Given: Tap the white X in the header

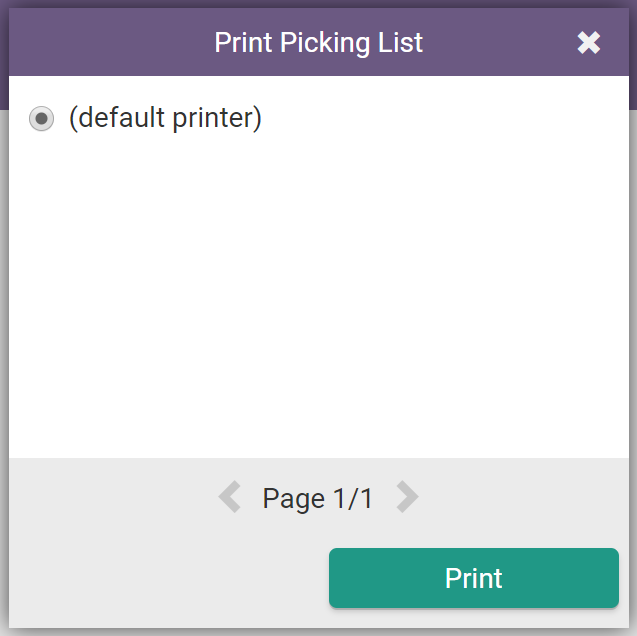Looking at the screenshot, I should [589, 43].
